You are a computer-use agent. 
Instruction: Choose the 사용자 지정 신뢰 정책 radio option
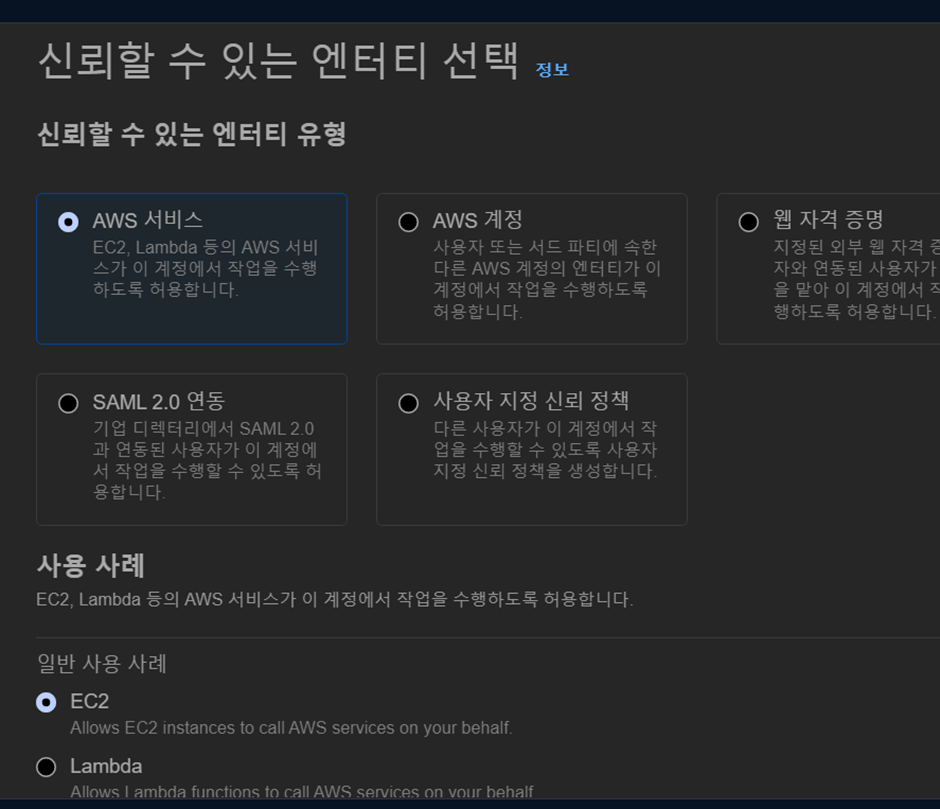click(x=408, y=403)
